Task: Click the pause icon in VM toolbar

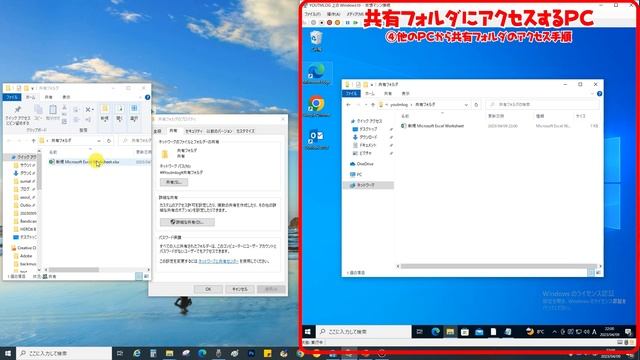Action: pyautogui.click(x=347, y=22)
